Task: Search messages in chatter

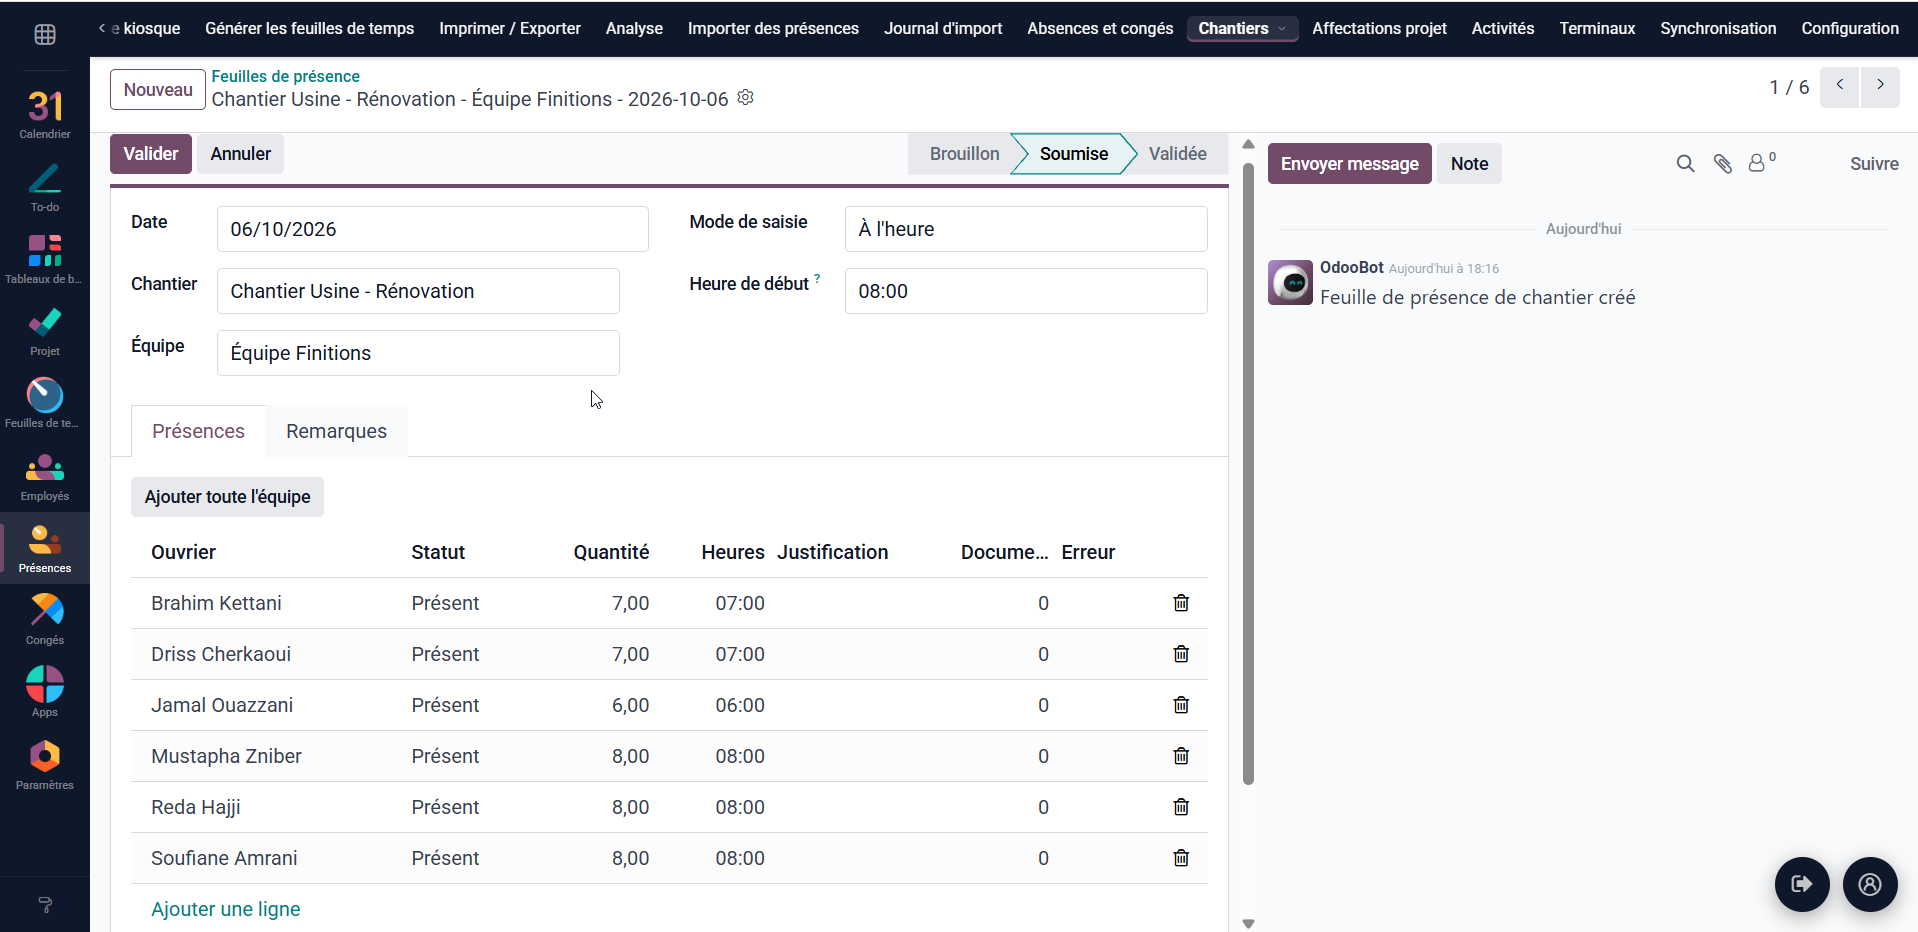Action: pyautogui.click(x=1685, y=164)
